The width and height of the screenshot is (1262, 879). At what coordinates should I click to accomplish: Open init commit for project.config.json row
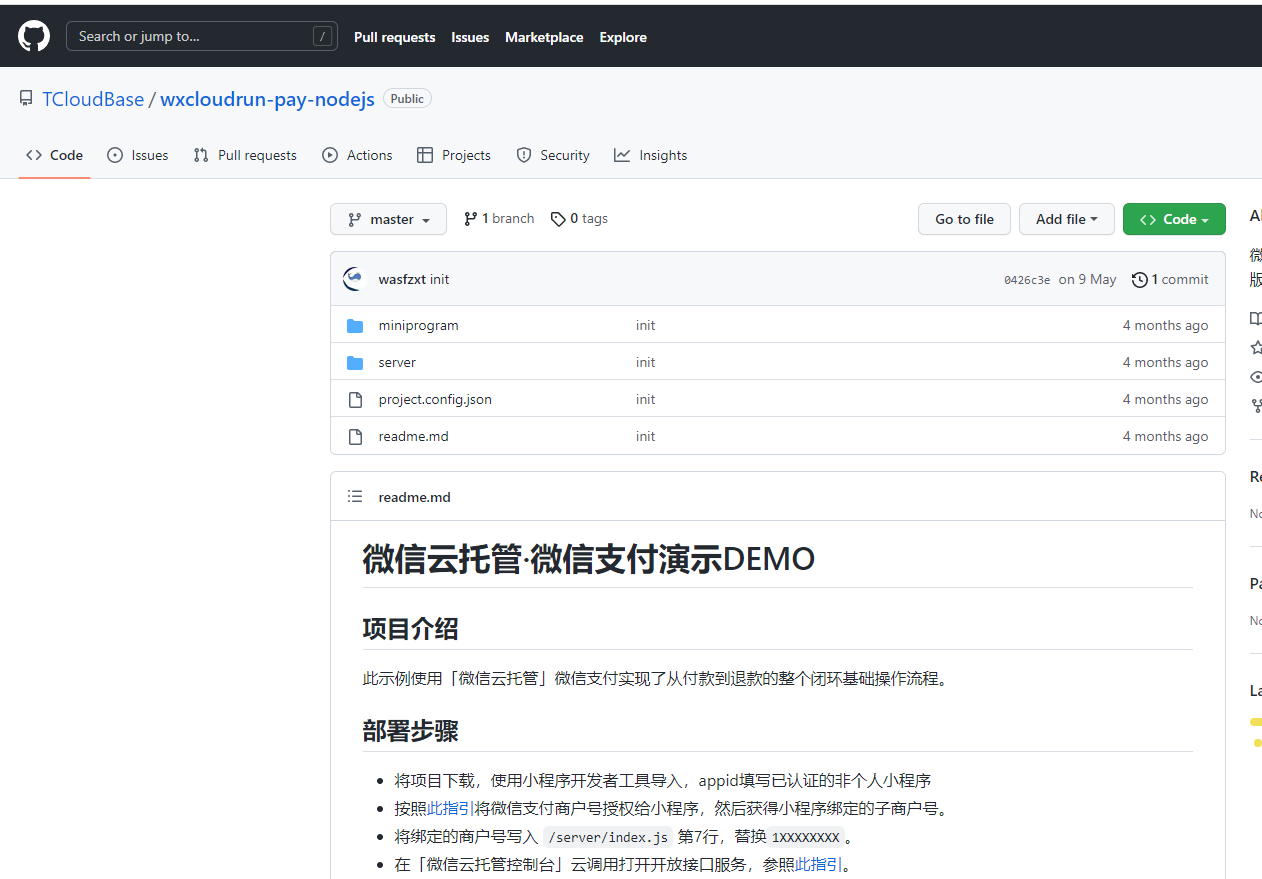[645, 399]
